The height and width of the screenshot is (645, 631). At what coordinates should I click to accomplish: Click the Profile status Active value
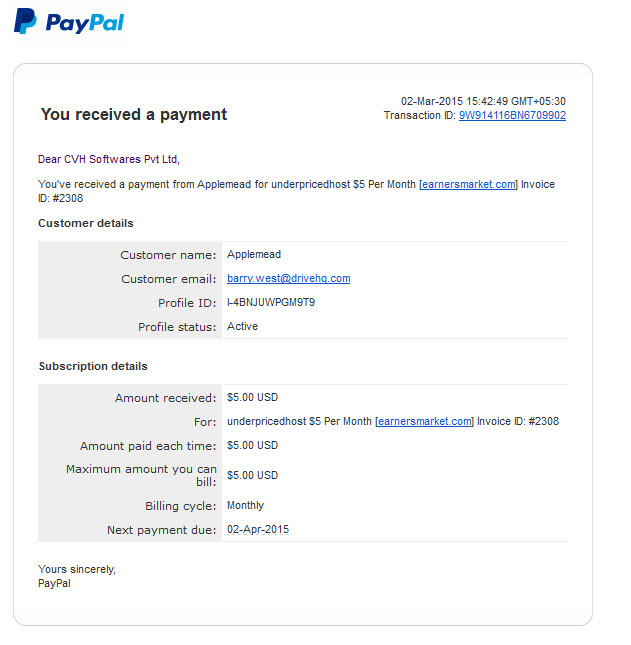(242, 326)
